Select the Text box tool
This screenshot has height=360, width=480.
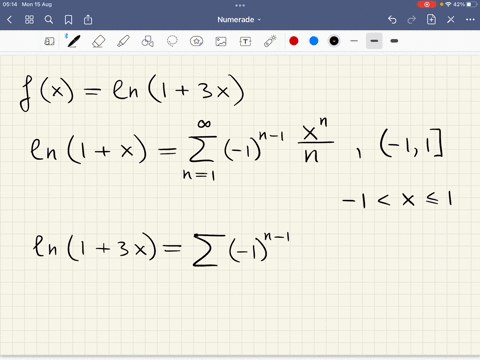tap(245, 41)
